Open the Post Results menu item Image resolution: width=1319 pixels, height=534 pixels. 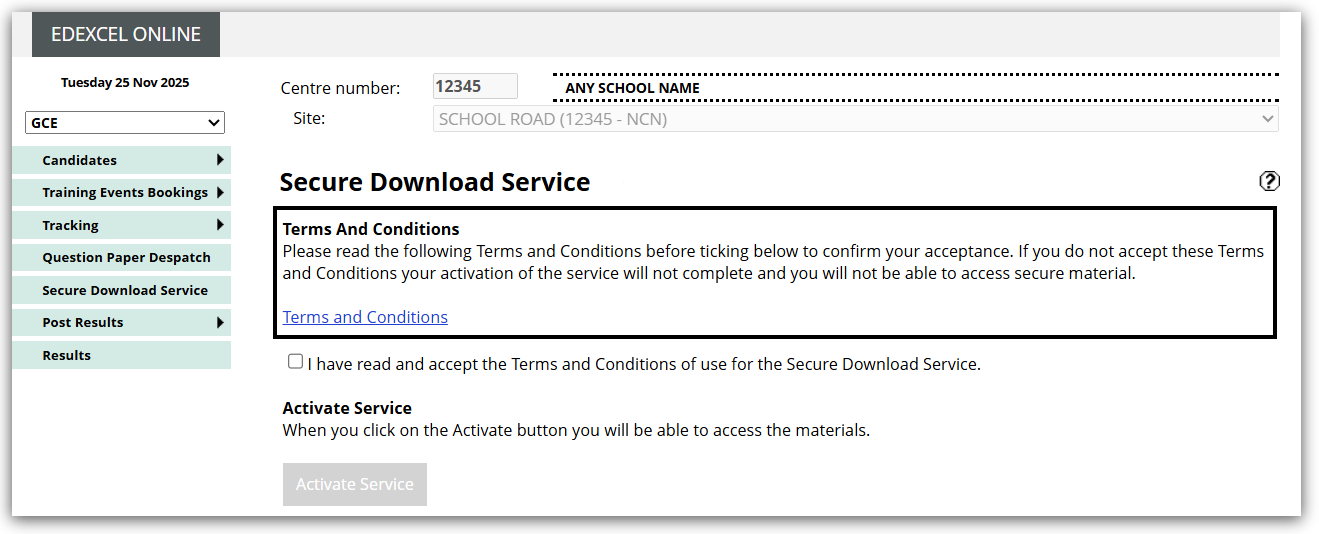point(83,322)
